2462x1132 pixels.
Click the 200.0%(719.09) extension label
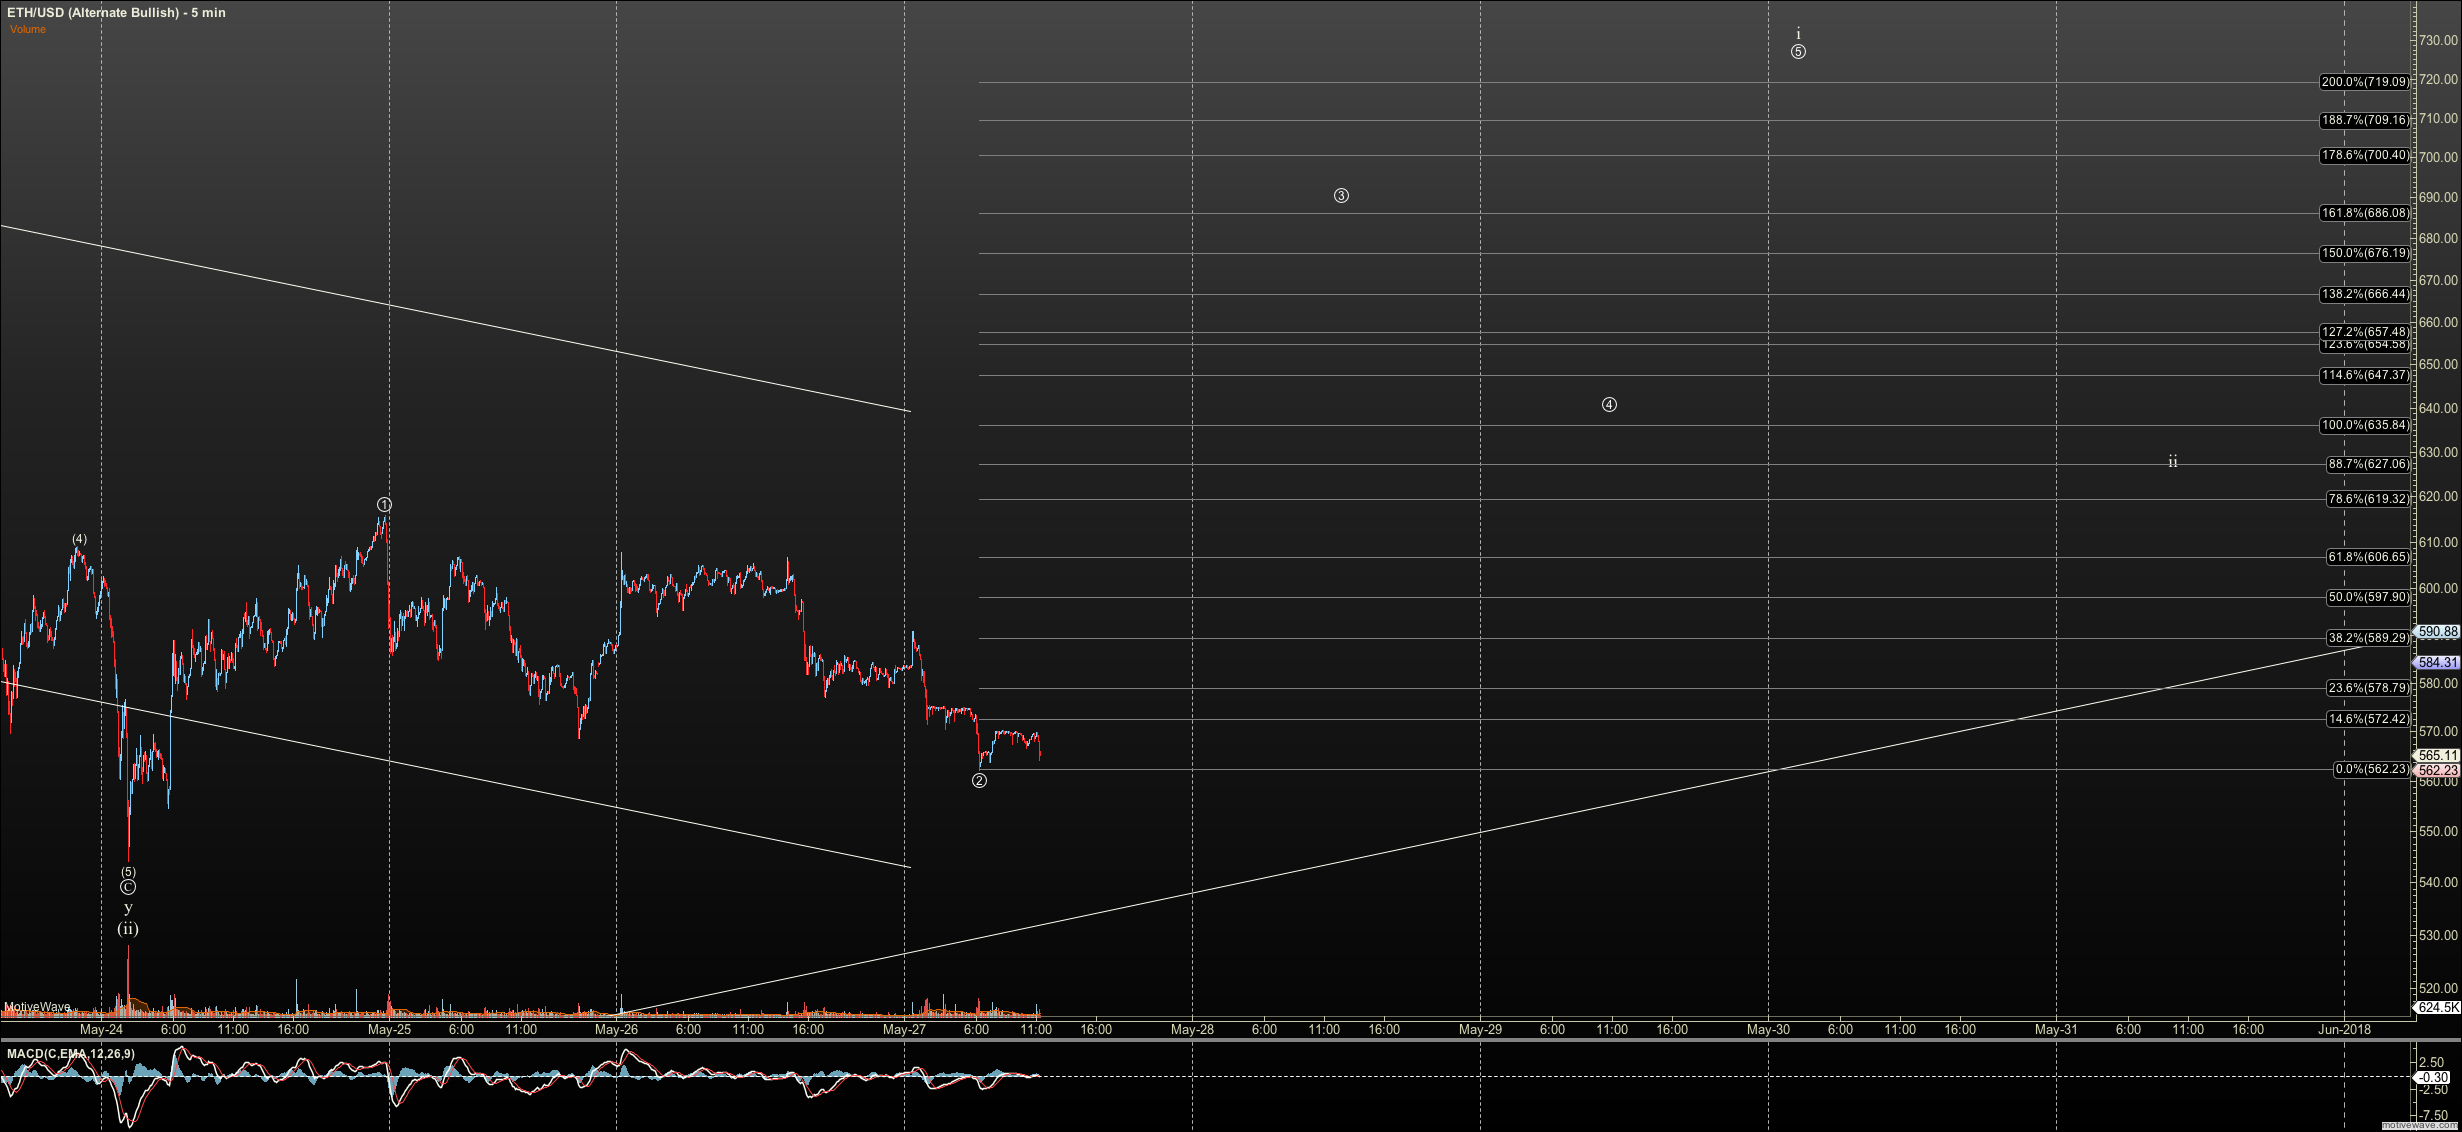[x=2365, y=82]
